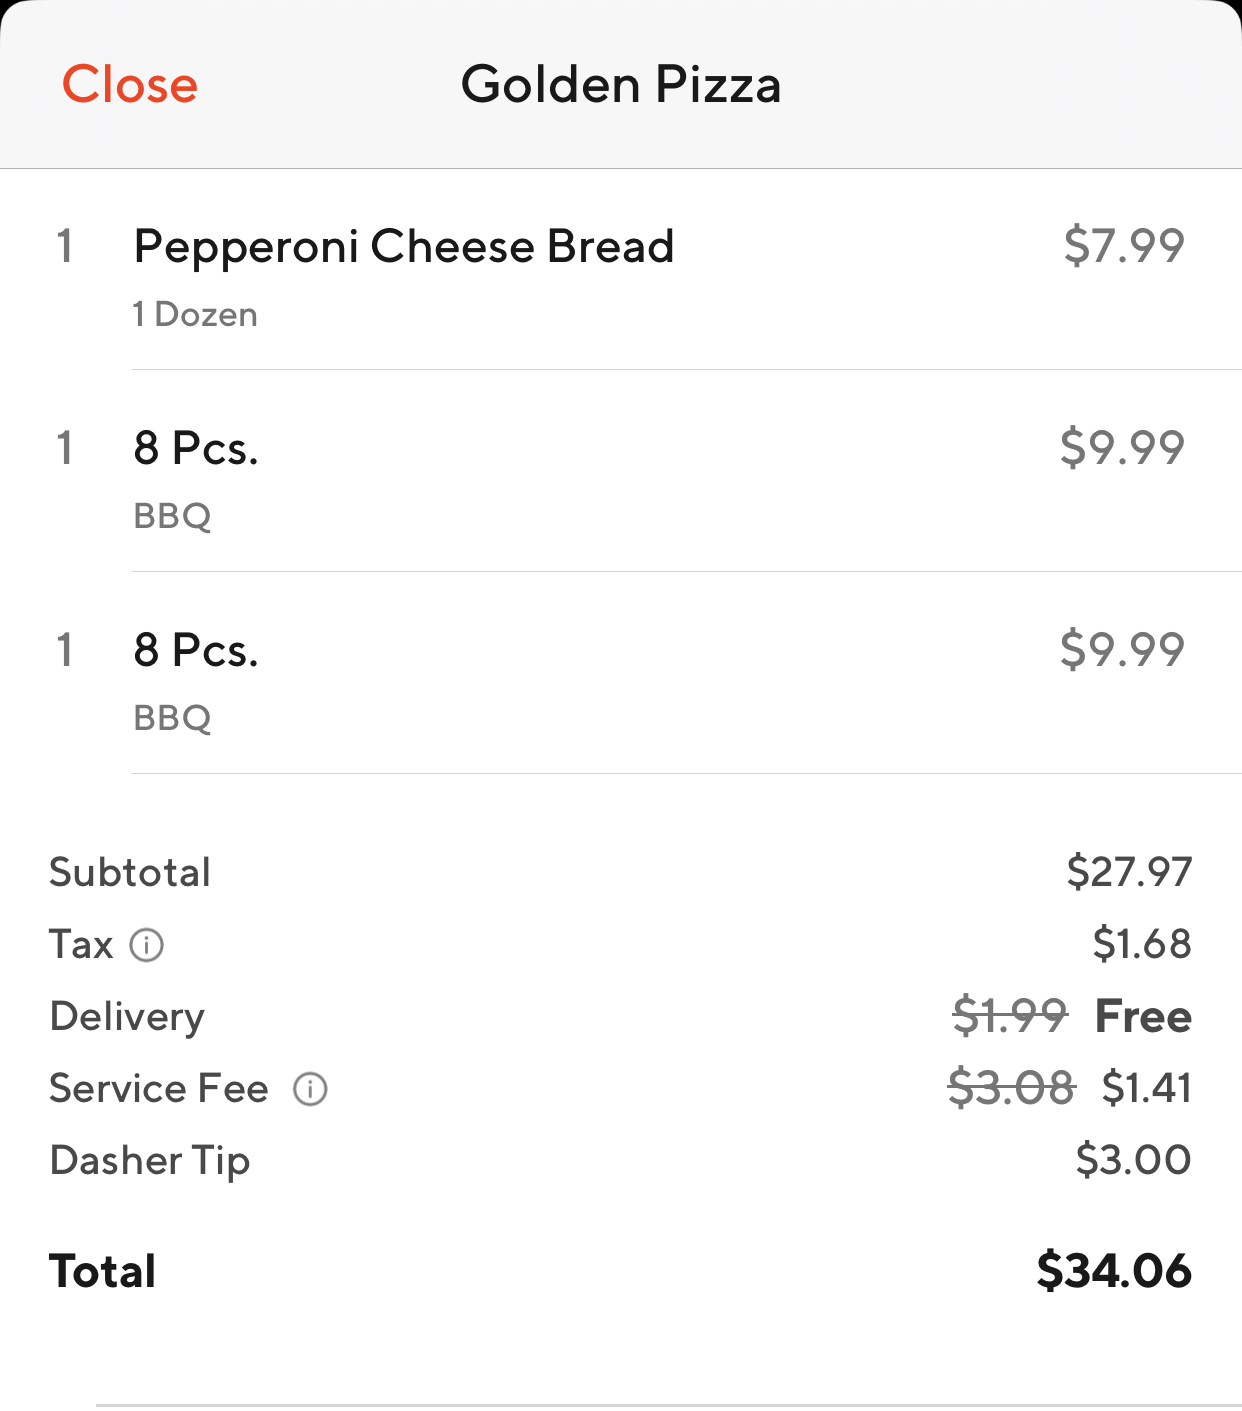This screenshot has height=1411, width=1242.
Task: Select the Pepperoni Cheese Bread item
Action: [404, 247]
